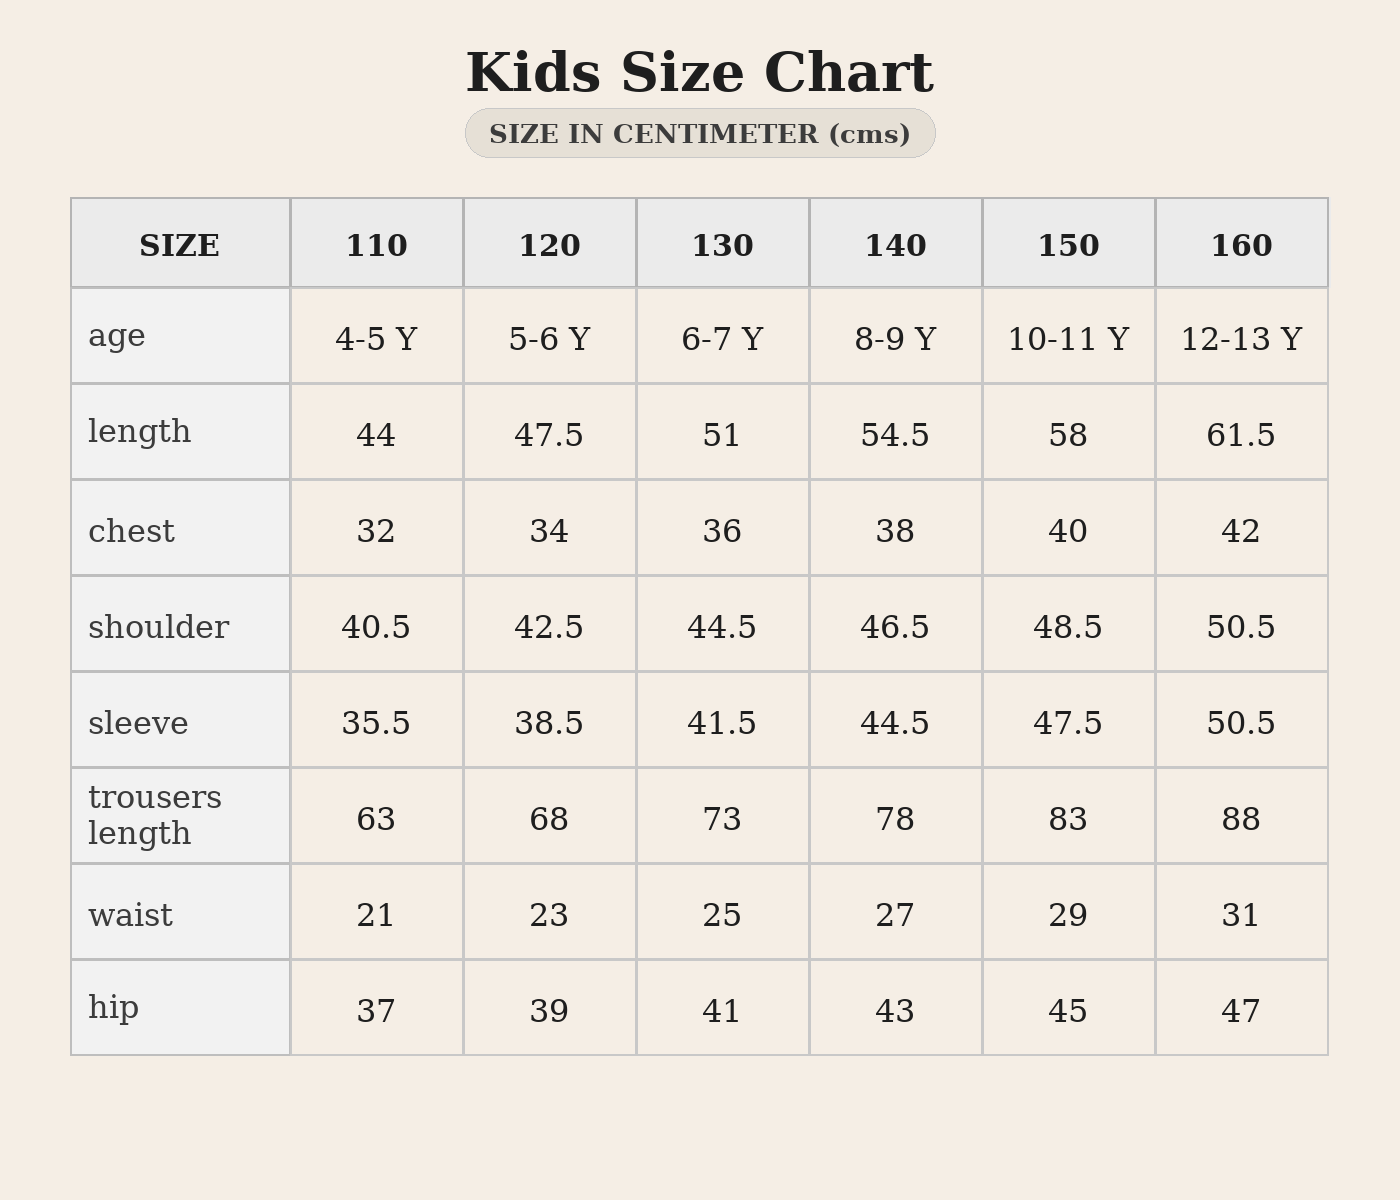
Task: Select the 47.5 length cell
Action: [x=549, y=435]
